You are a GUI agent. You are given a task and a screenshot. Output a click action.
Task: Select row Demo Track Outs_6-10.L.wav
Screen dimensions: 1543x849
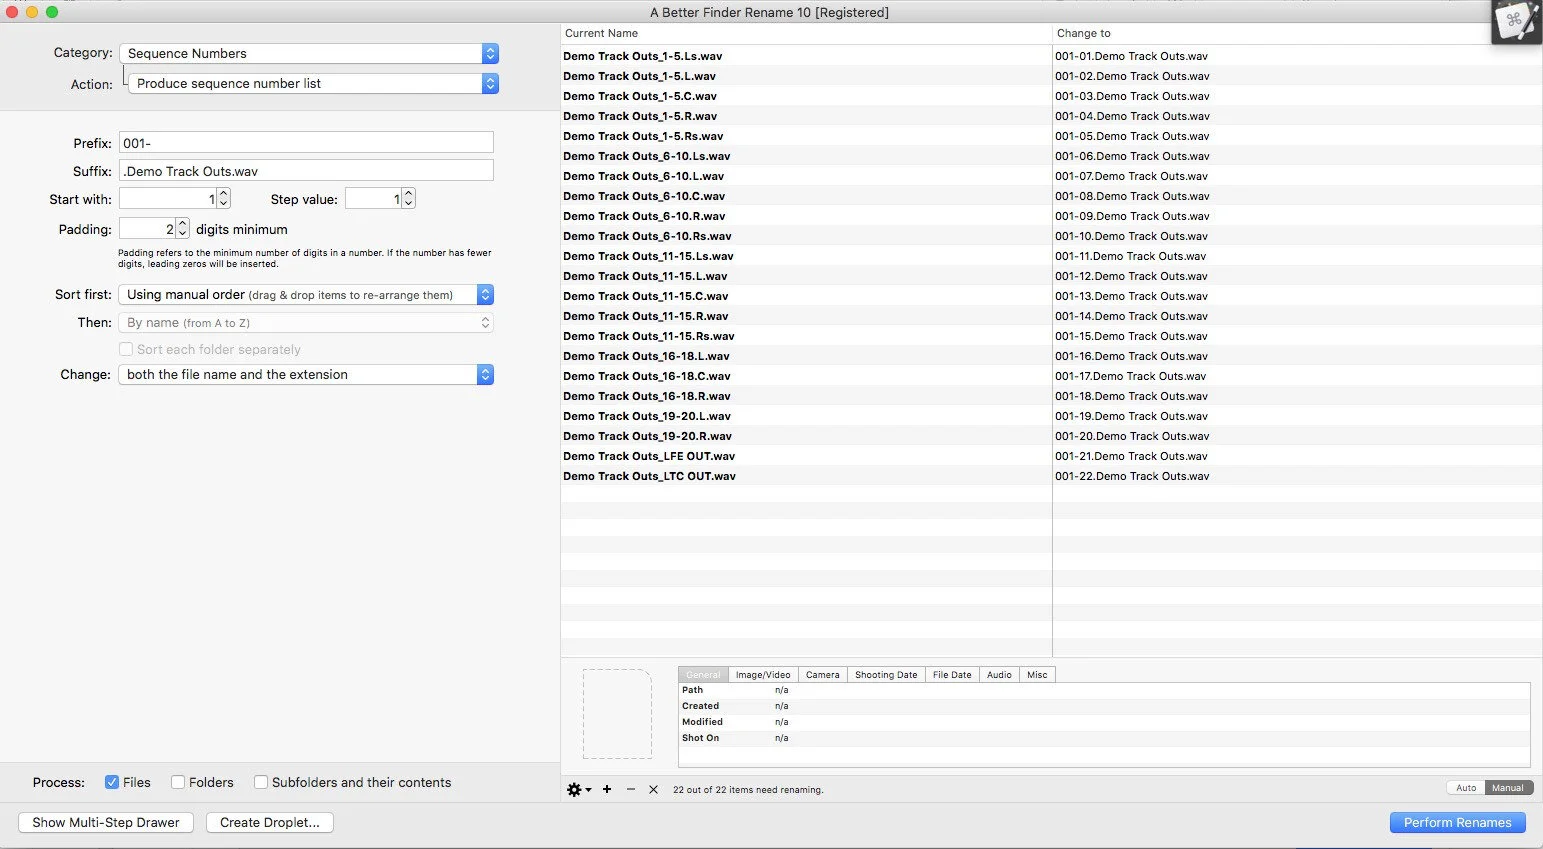(805, 176)
